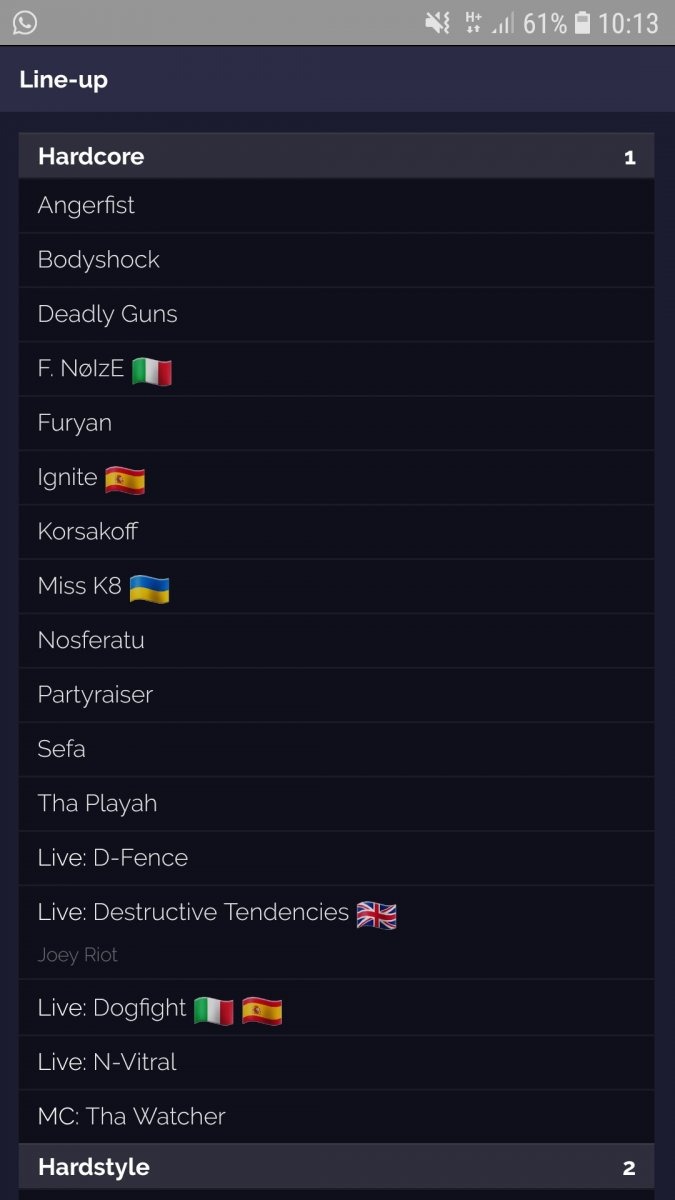Screen dimensions: 675x1200
Task: Tap the muted sound status icon
Action: (437, 22)
